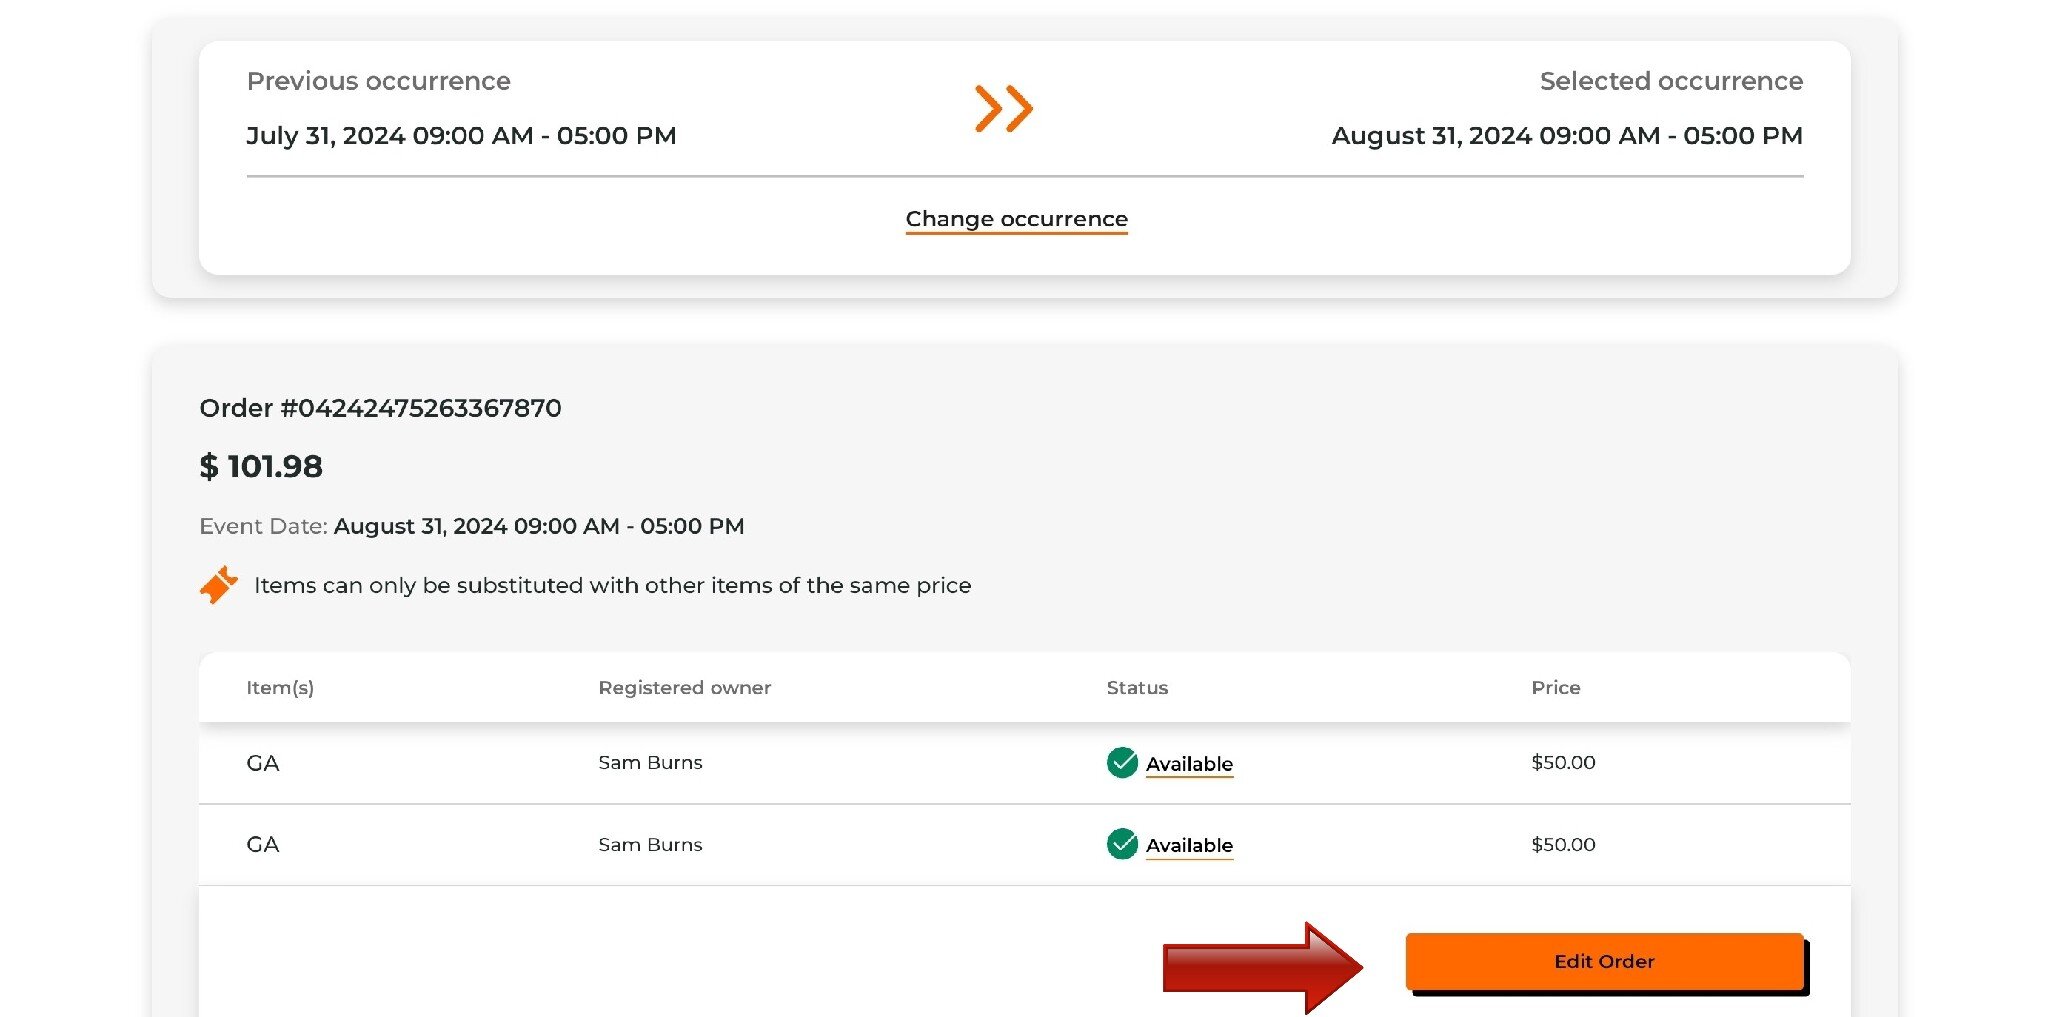Click the July 31, 2024 previous occurrence date
This screenshot has height=1017, width=2048.
pyautogui.click(x=461, y=136)
